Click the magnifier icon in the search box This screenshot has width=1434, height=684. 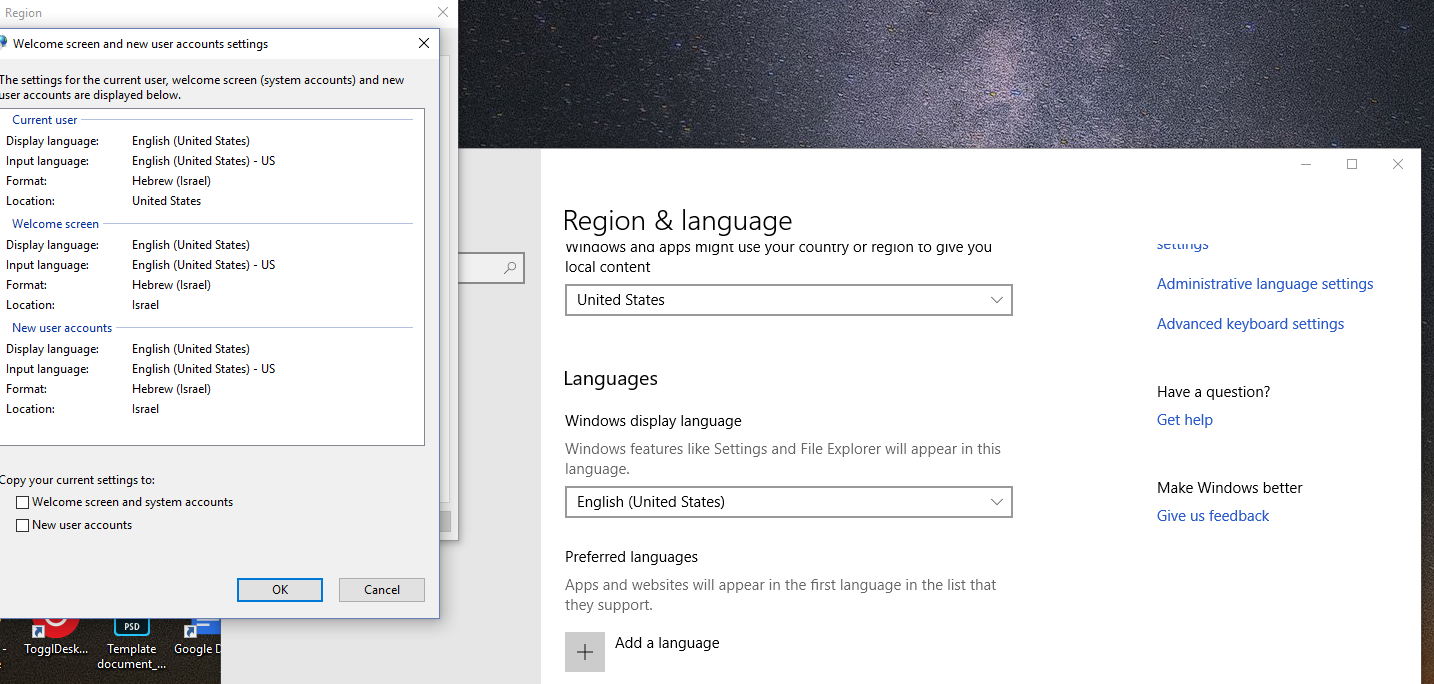[x=510, y=268]
